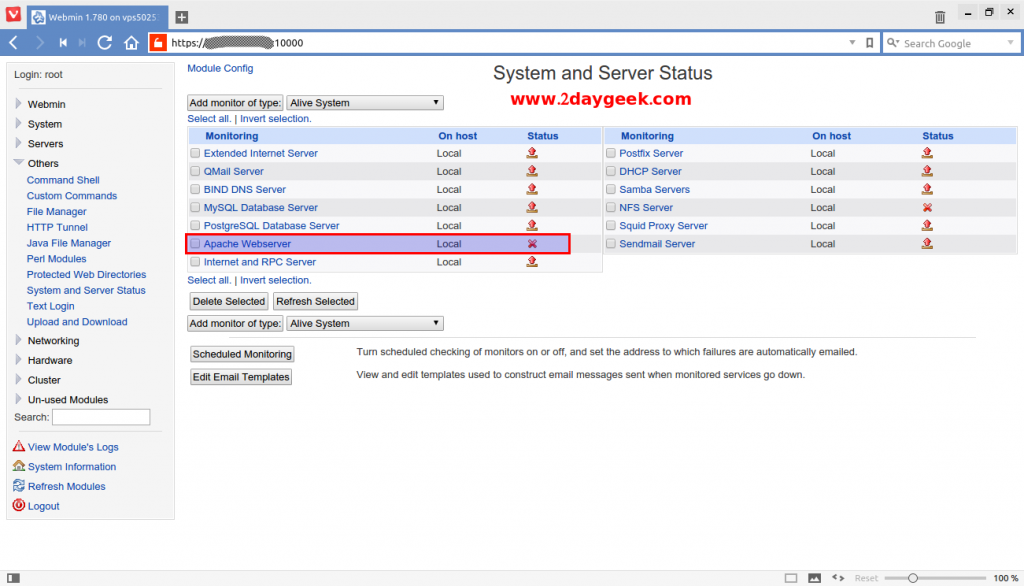Check the Sendmail Server checkbox
This screenshot has height=586, width=1024.
click(x=610, y=243)
